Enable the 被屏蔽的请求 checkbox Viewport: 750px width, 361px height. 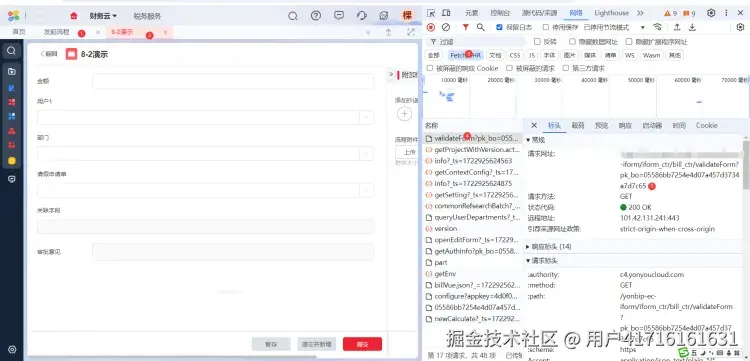click(x=509, y=68)
